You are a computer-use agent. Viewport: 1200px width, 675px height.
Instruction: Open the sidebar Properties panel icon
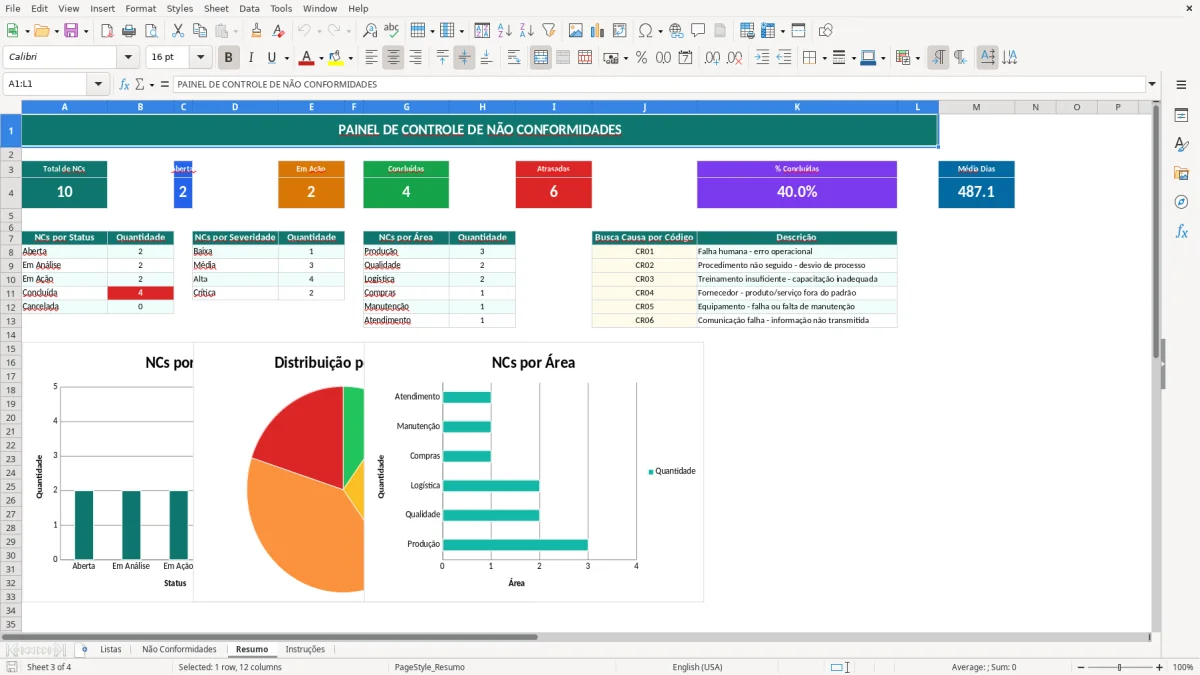point(1181,116)
